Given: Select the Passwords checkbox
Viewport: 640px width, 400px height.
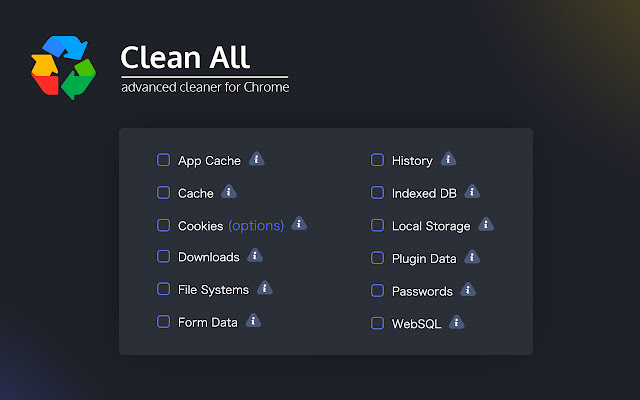Looking at the screenshot, I should click(377, 291).
